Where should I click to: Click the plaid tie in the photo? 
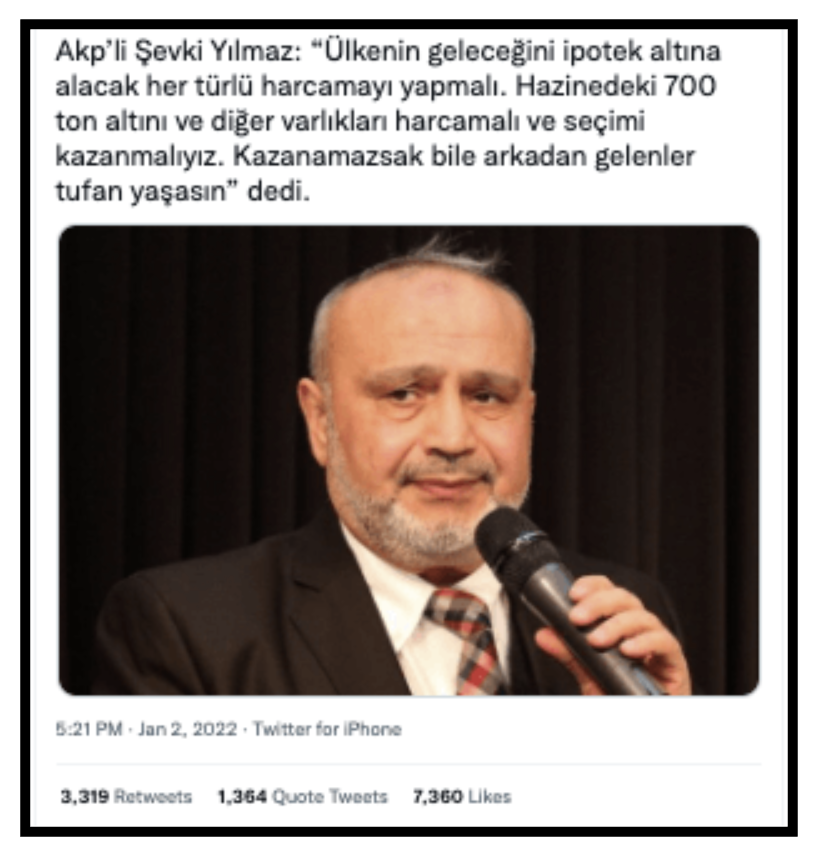pos(467,640)
